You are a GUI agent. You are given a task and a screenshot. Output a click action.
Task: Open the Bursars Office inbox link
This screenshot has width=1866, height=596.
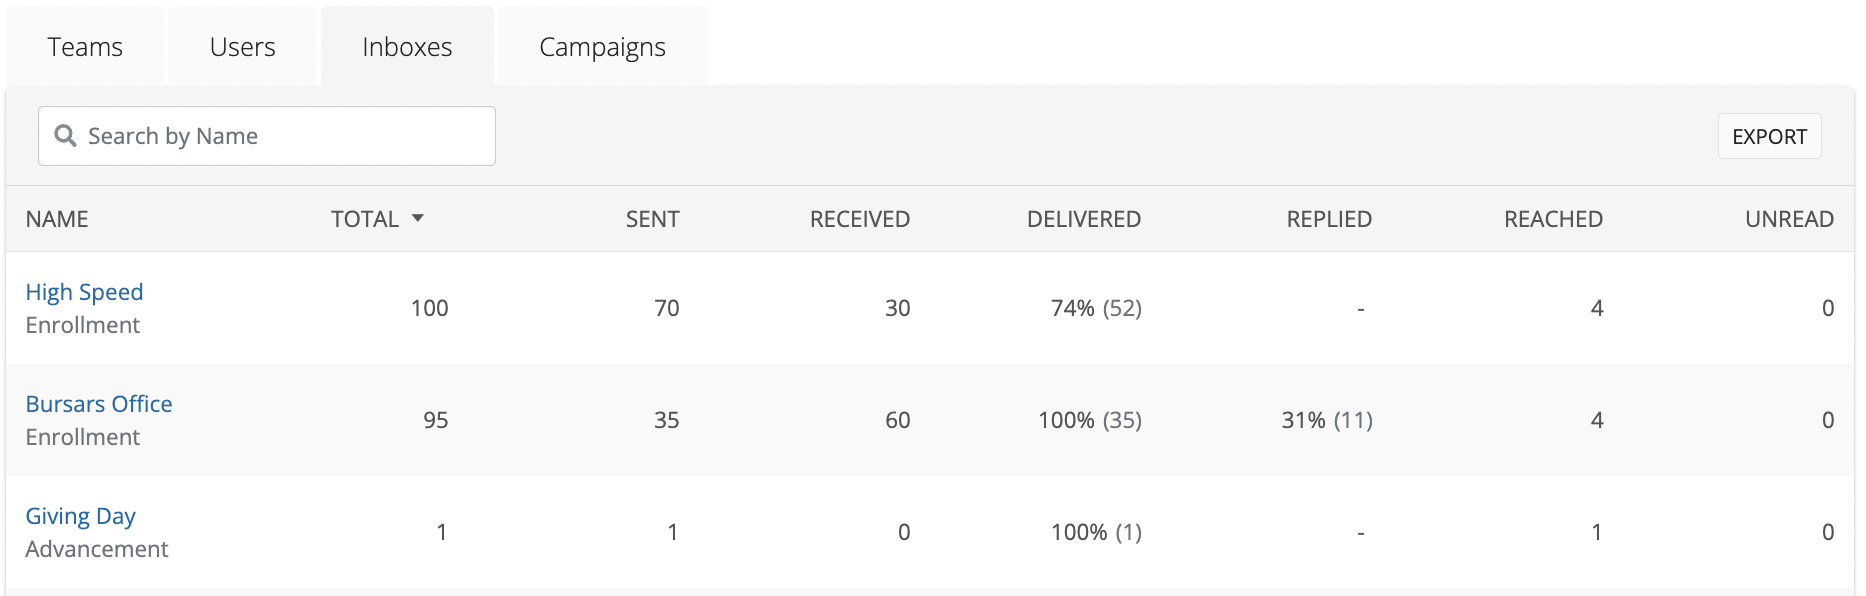tap(99, 404)
